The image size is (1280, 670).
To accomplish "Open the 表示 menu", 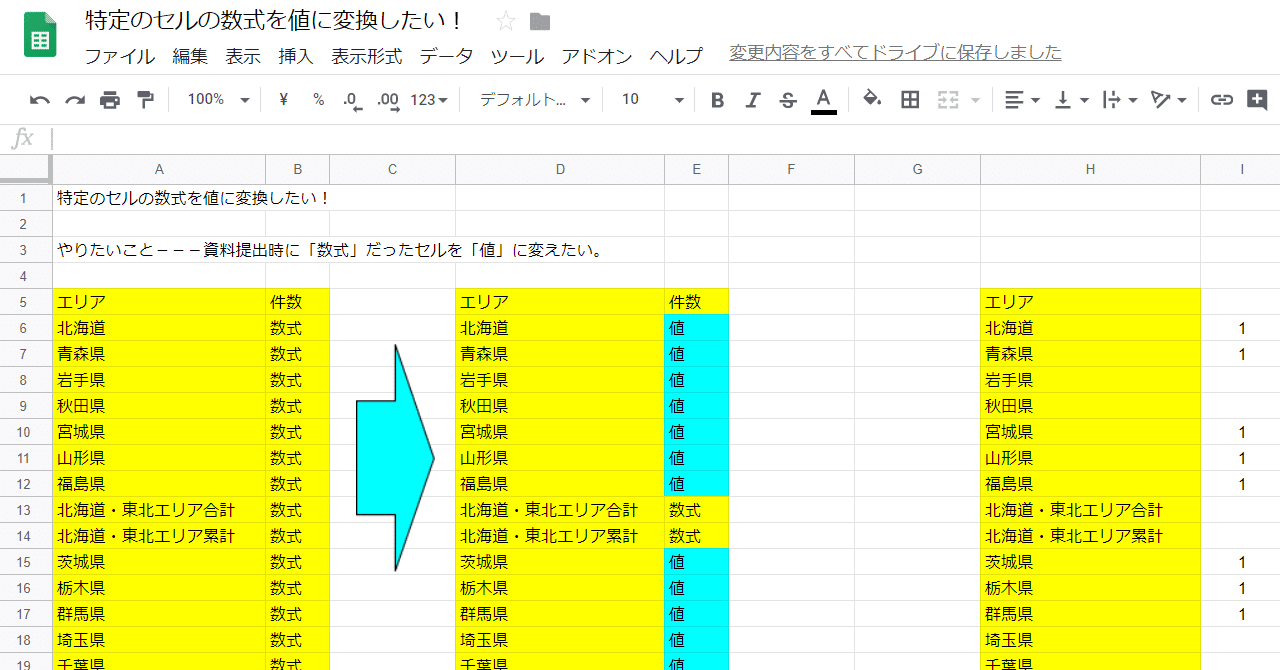I will (243, 56).
